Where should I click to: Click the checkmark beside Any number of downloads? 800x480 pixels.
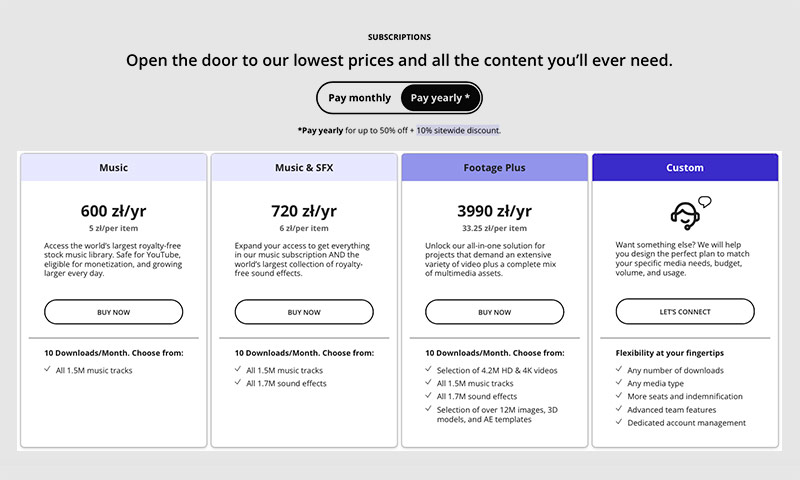point(619,370)
